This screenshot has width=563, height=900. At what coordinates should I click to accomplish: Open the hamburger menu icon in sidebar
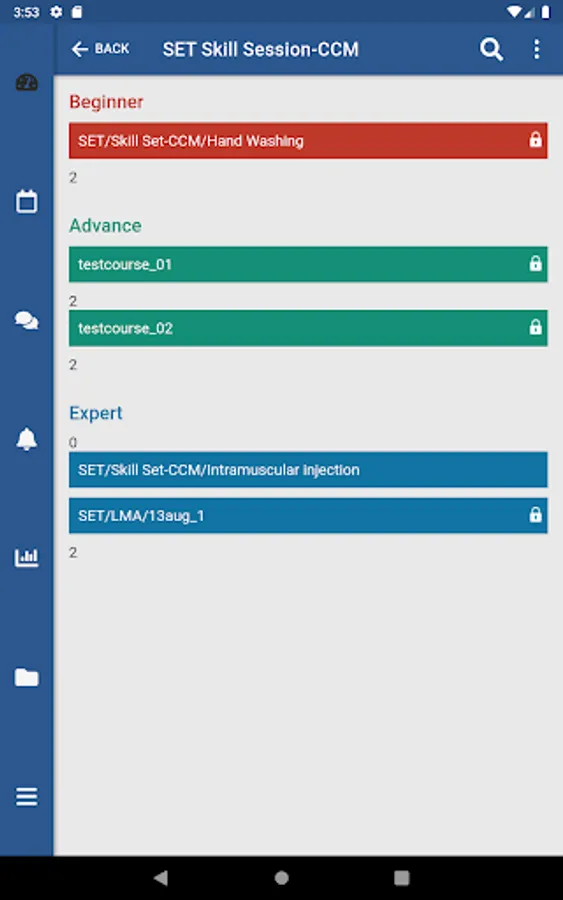[x=26, y=797]
